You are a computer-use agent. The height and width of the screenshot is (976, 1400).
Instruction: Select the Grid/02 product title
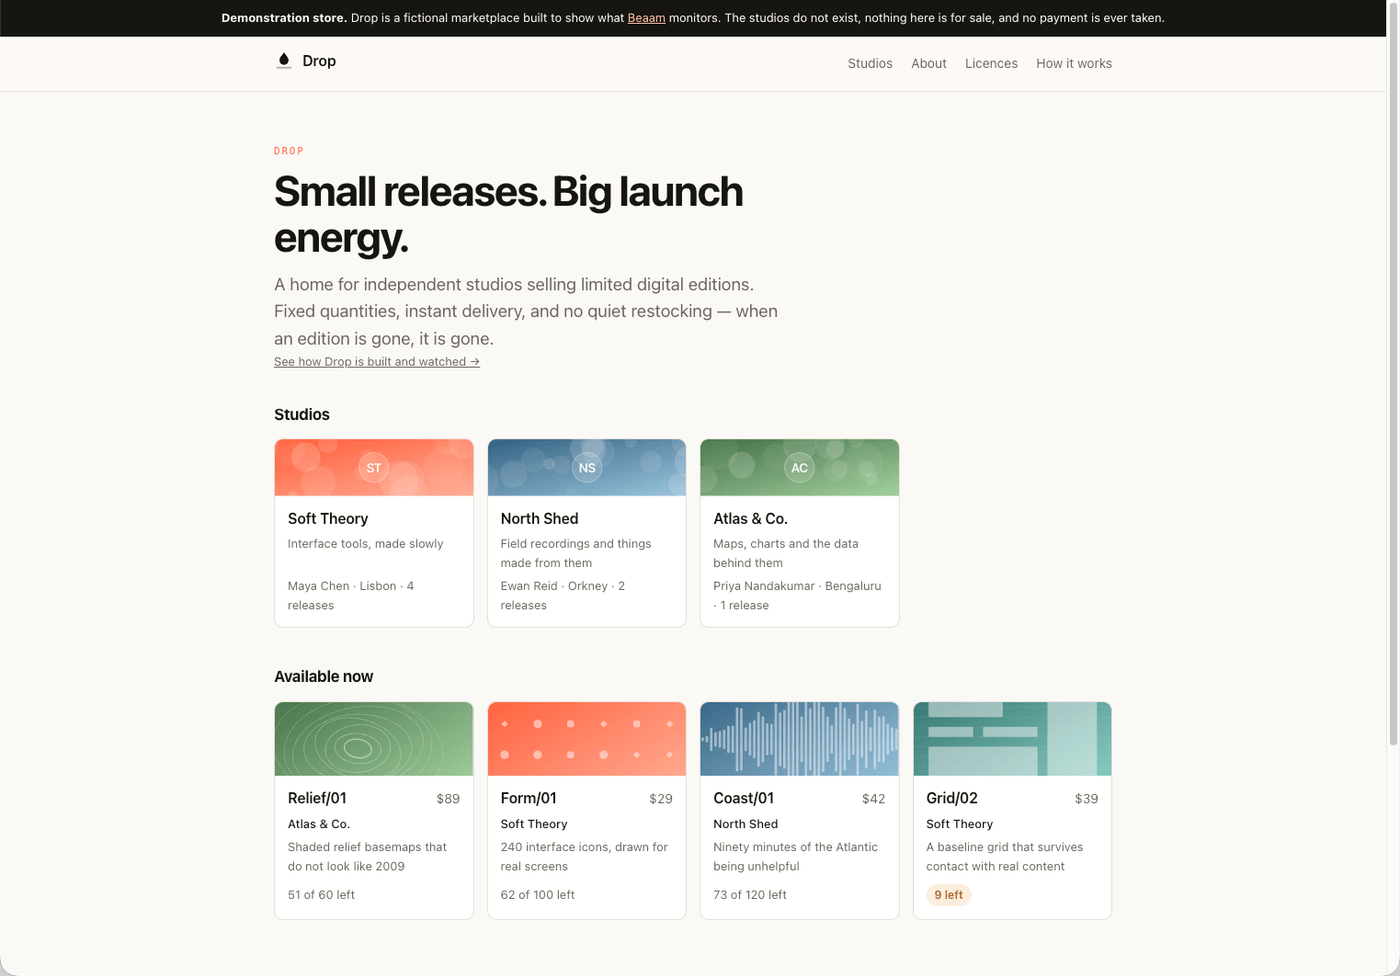[952, 798]
